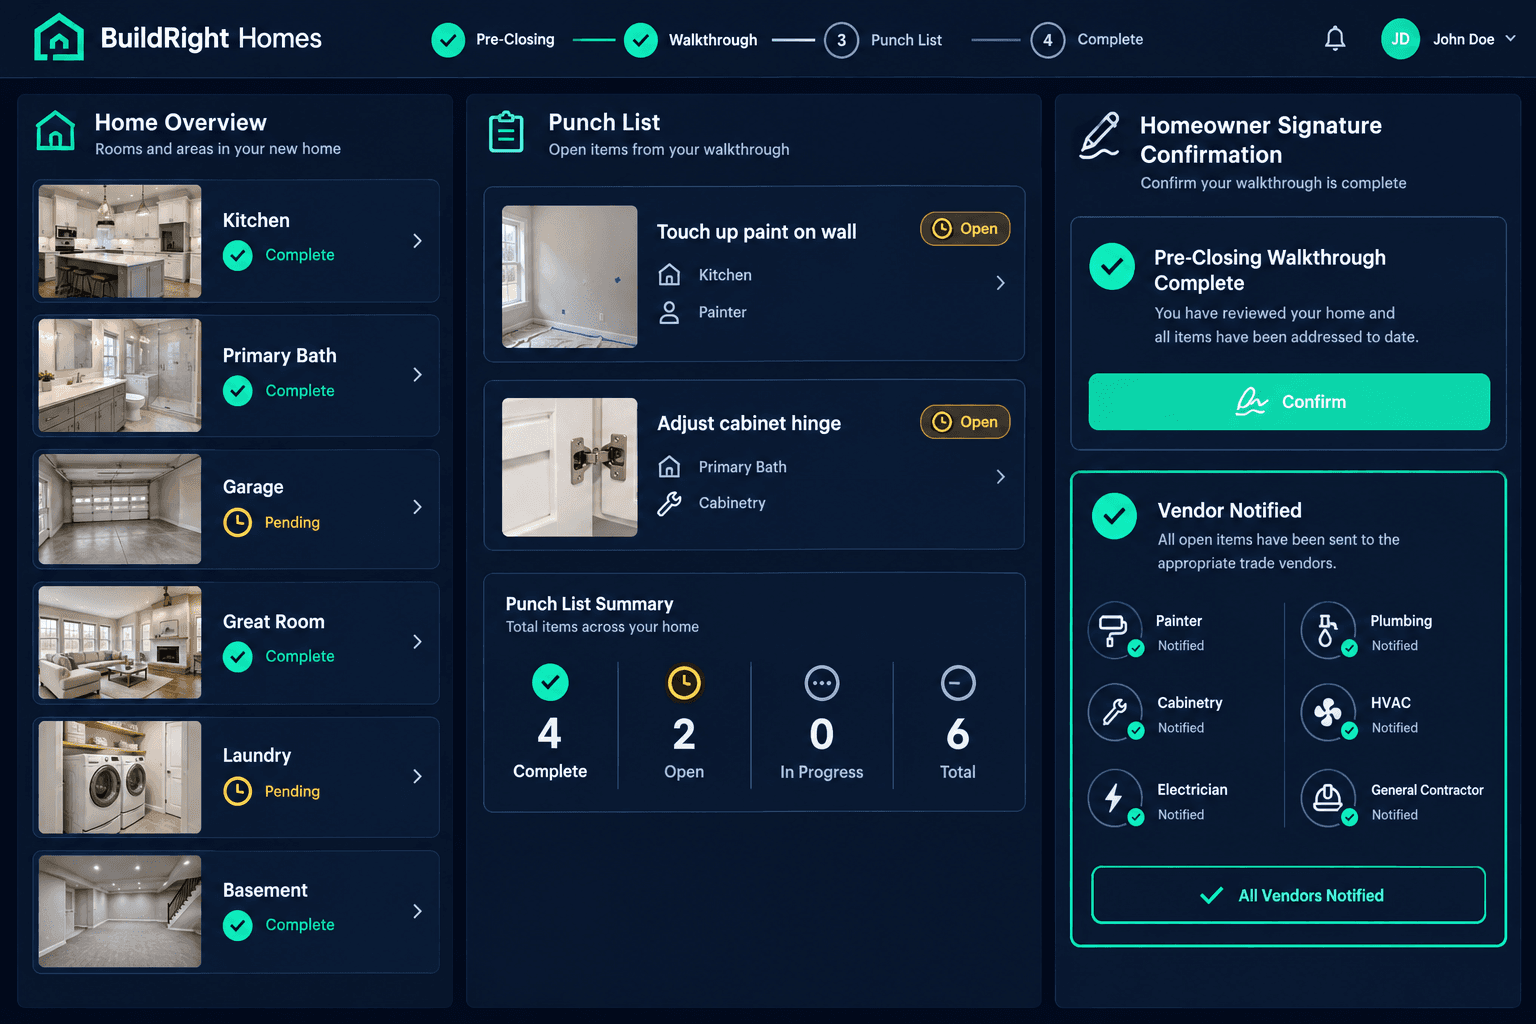
Task: Click the BuildRight Homes house logo
Action: coord(59,38)
